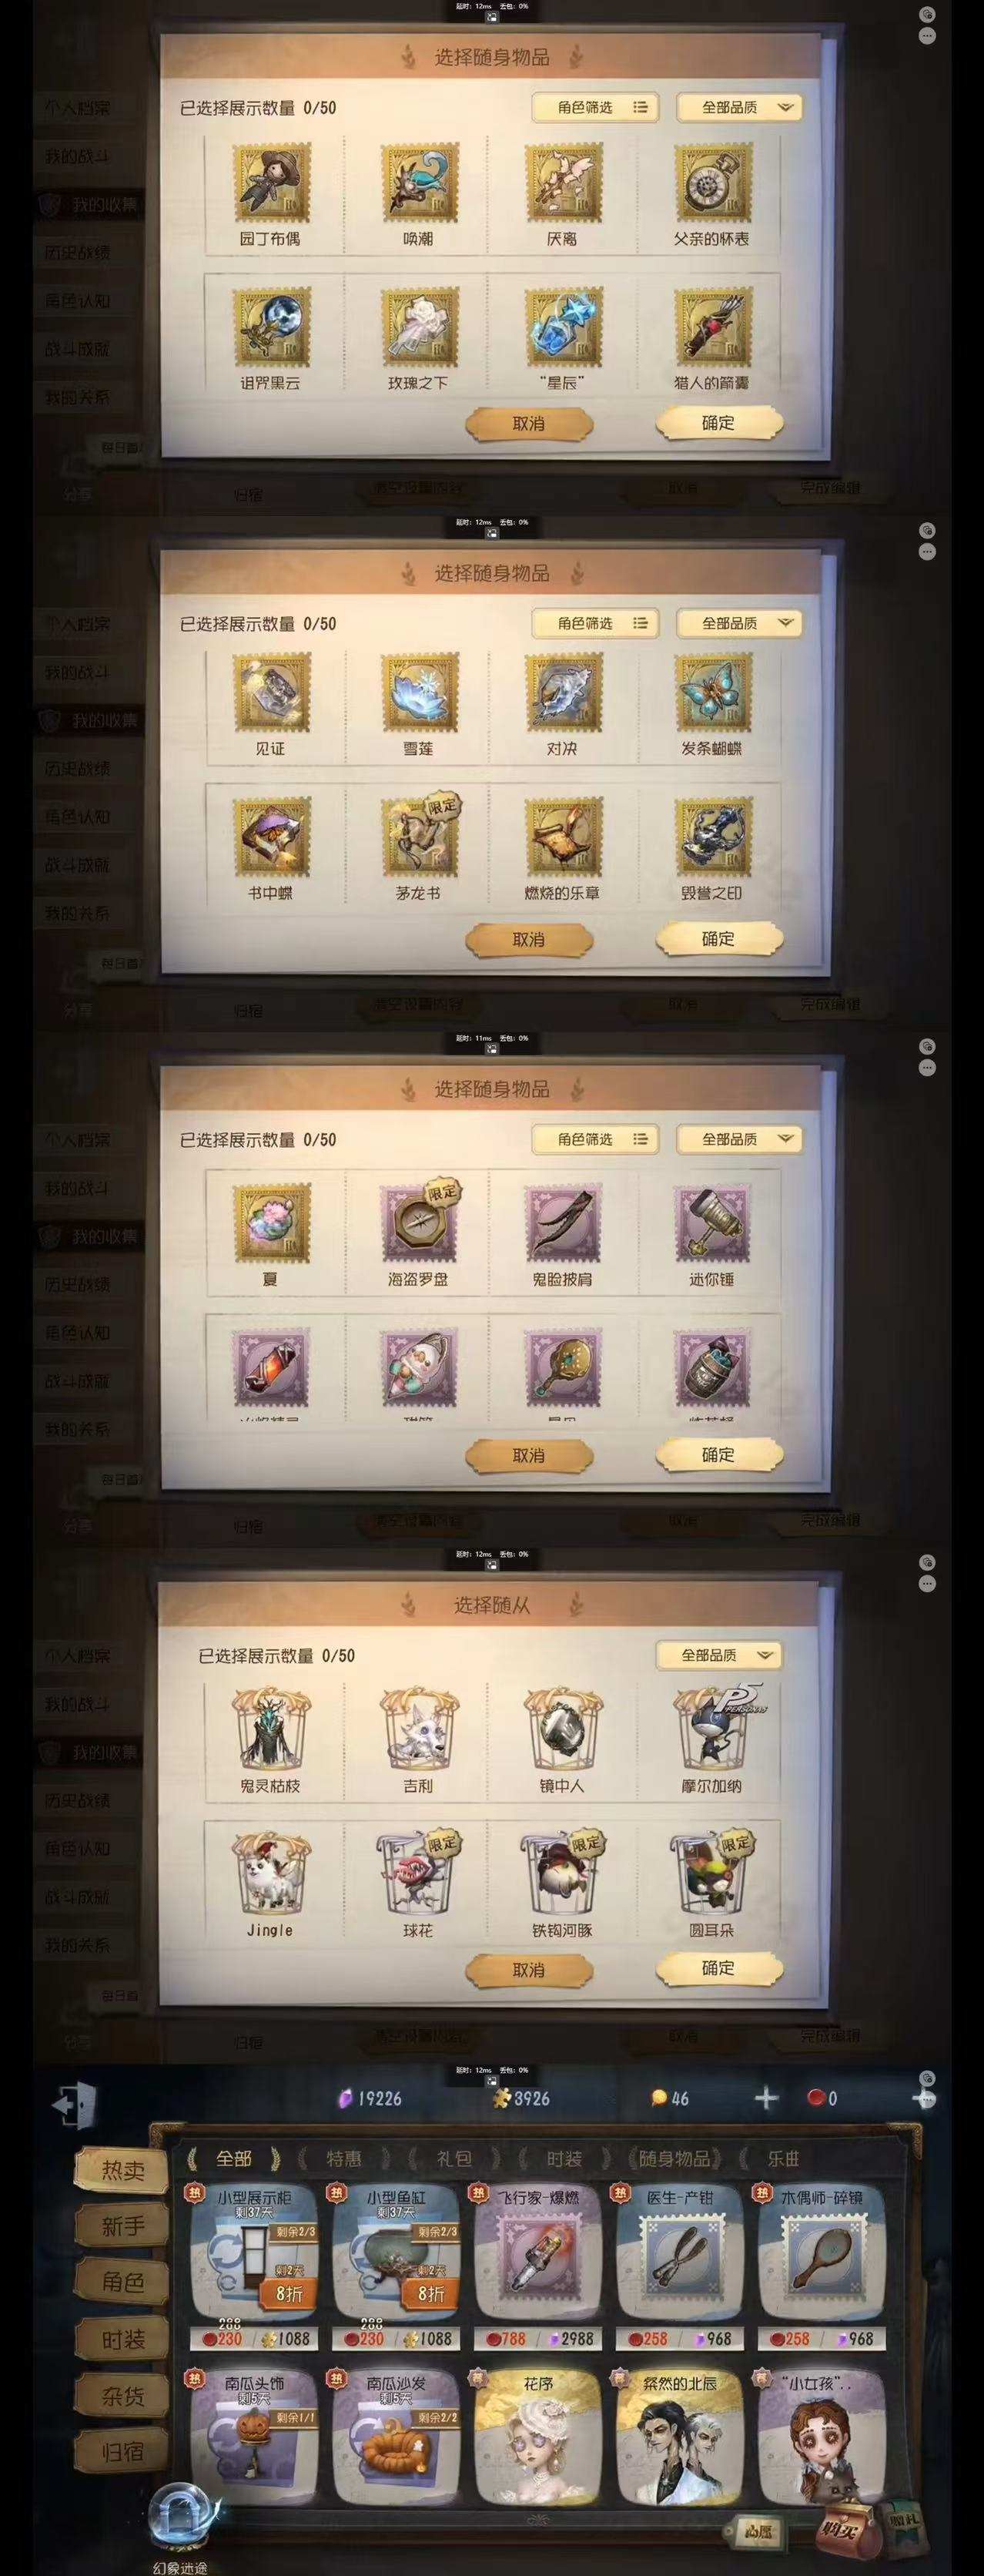Expand 全部品质 dropdown above 发条蝴蝶 item
This screenshot has height=2576, width=984.
tap(740, 623)
